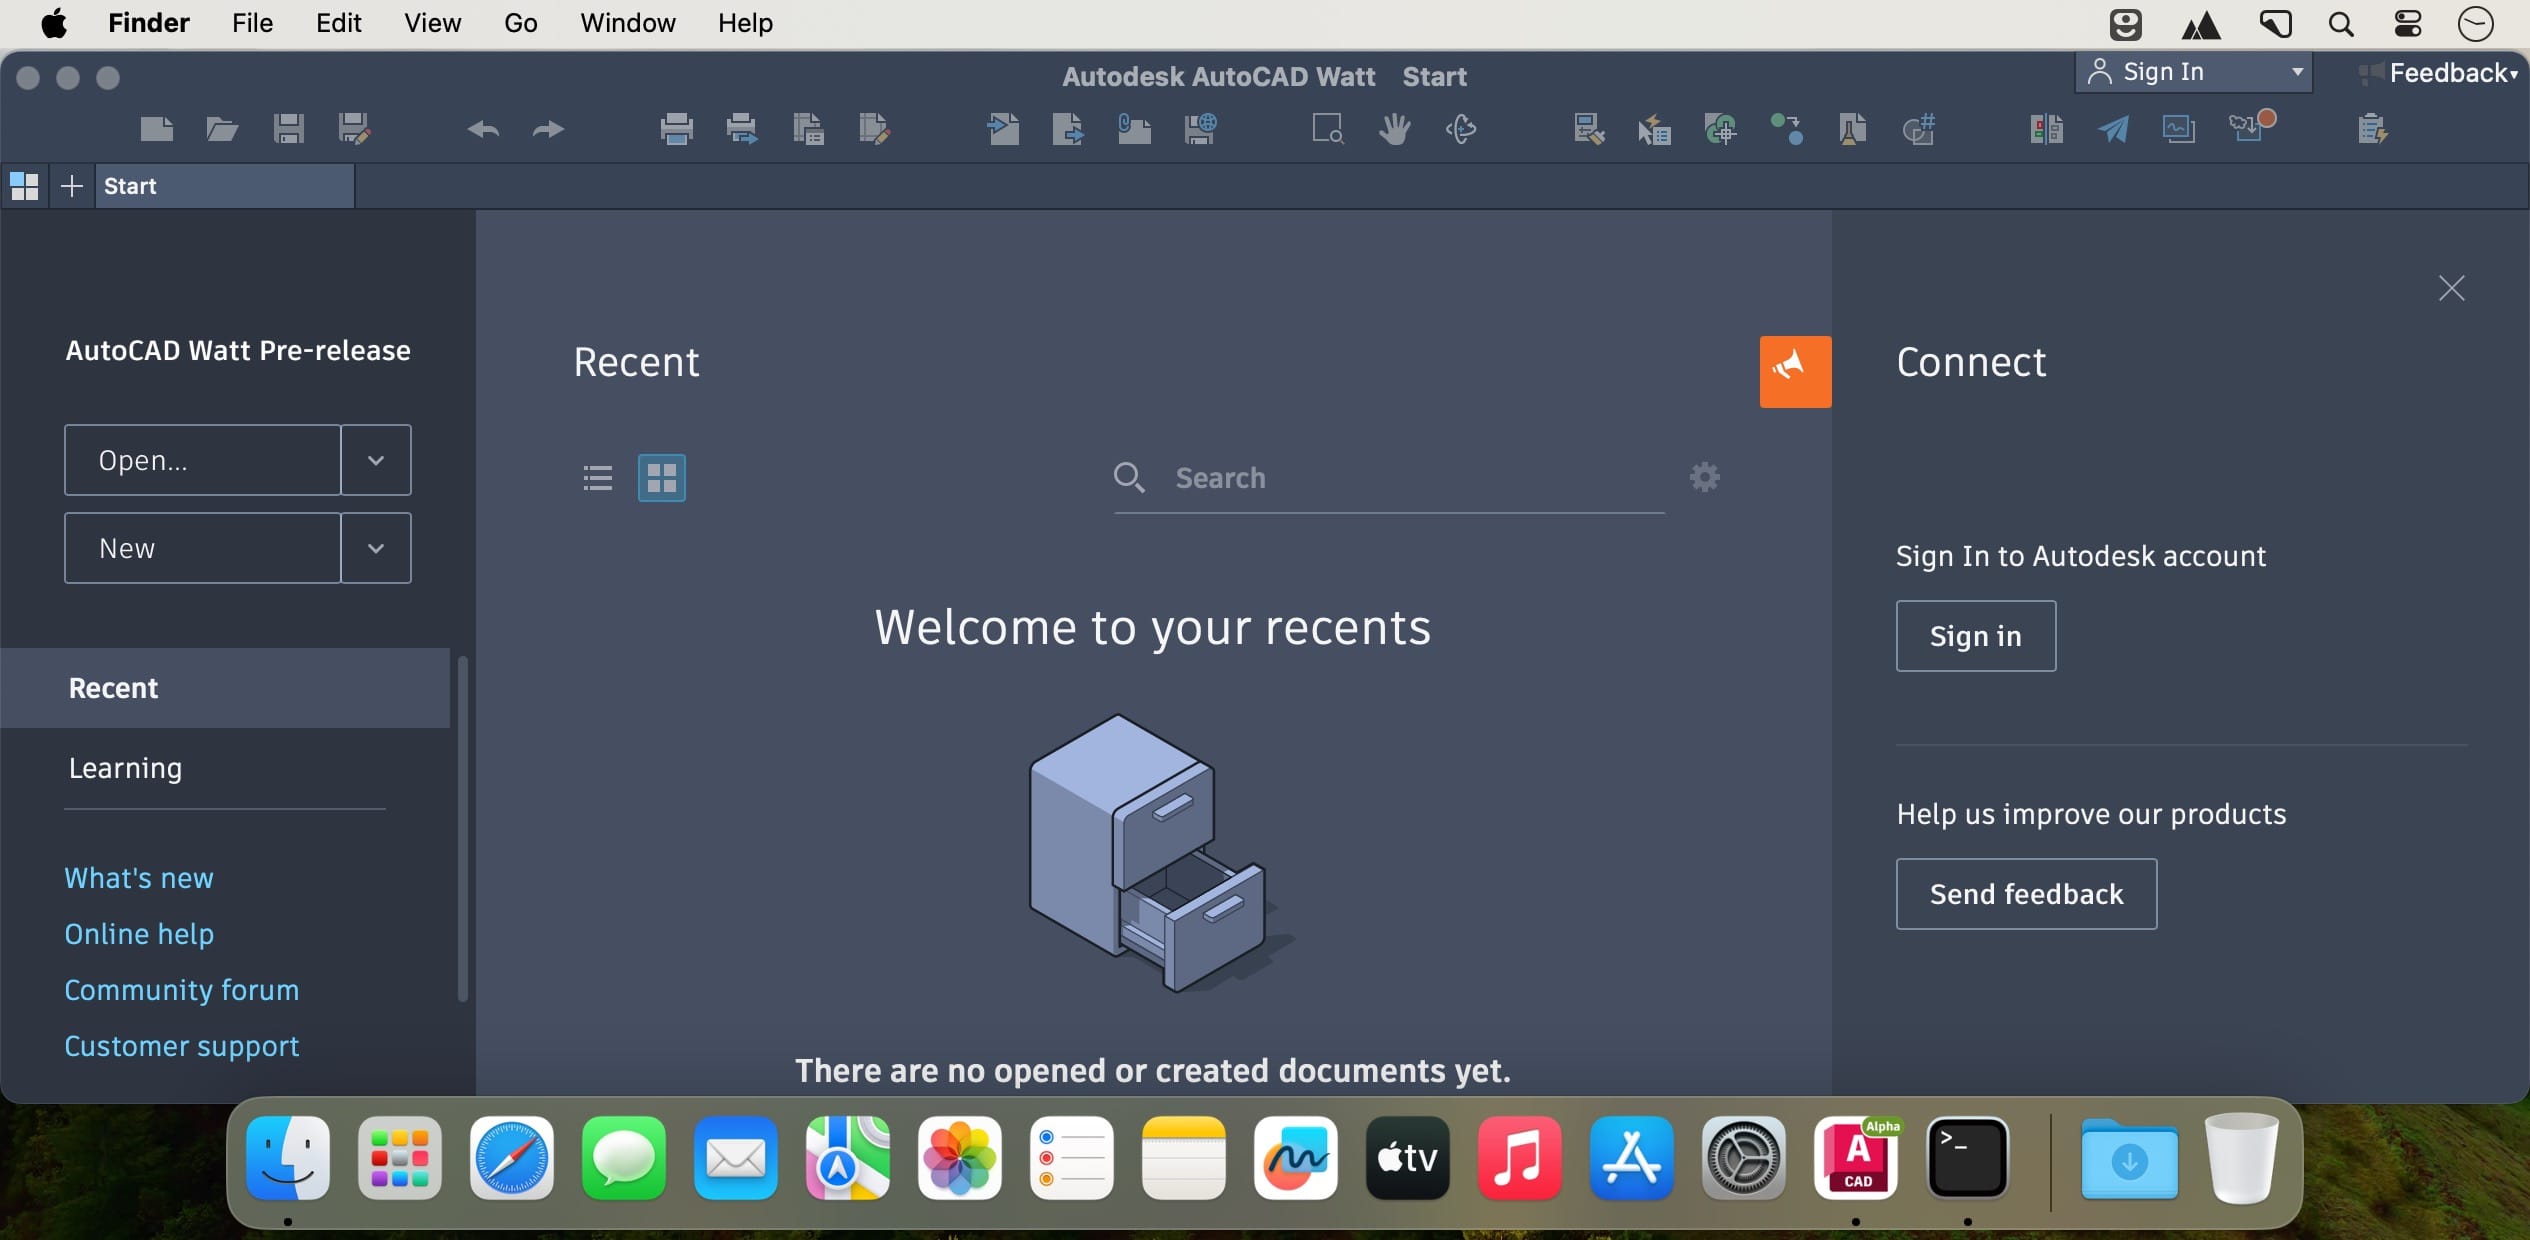
Task: Click the undo arrow icon
Action: (x=483, y=129)
